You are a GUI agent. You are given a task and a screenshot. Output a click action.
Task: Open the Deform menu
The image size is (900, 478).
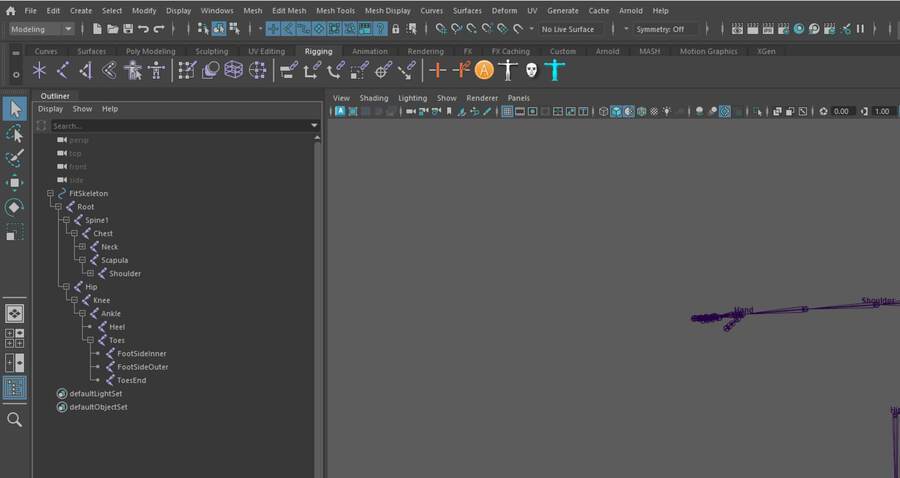504,10
